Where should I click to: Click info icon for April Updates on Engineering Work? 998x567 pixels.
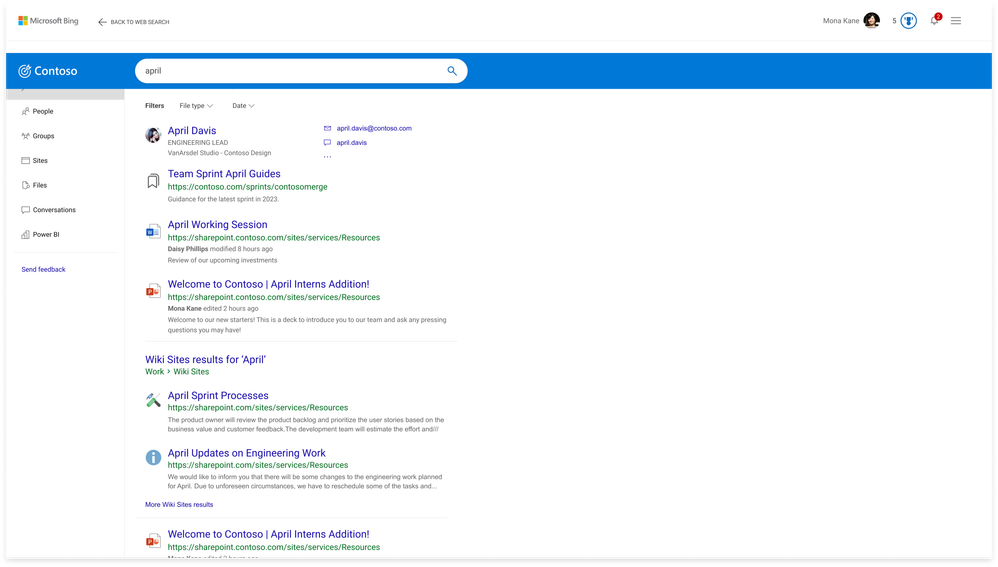[153, 458]
